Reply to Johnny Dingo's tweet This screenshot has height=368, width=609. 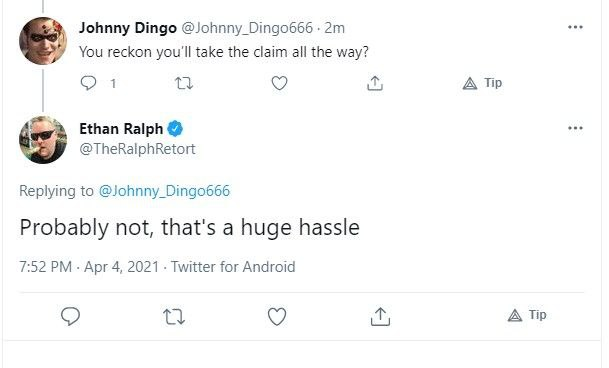89,83
